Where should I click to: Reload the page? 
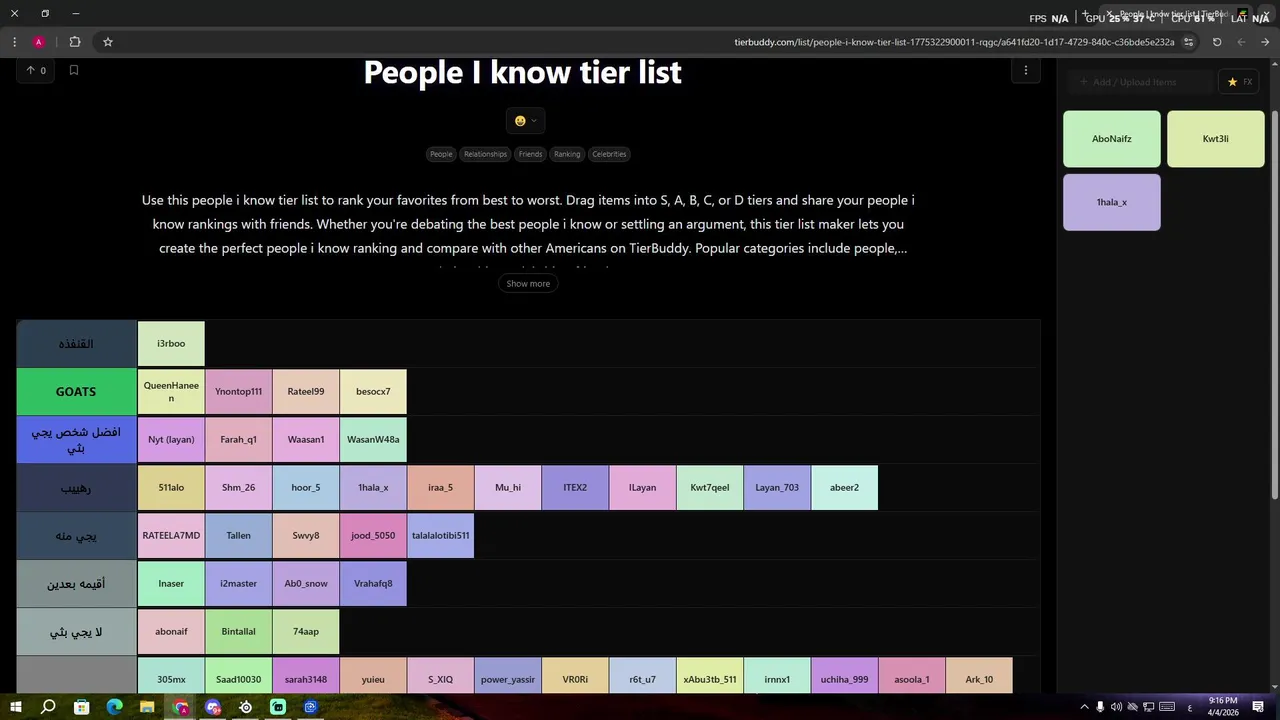(1217, 42)
